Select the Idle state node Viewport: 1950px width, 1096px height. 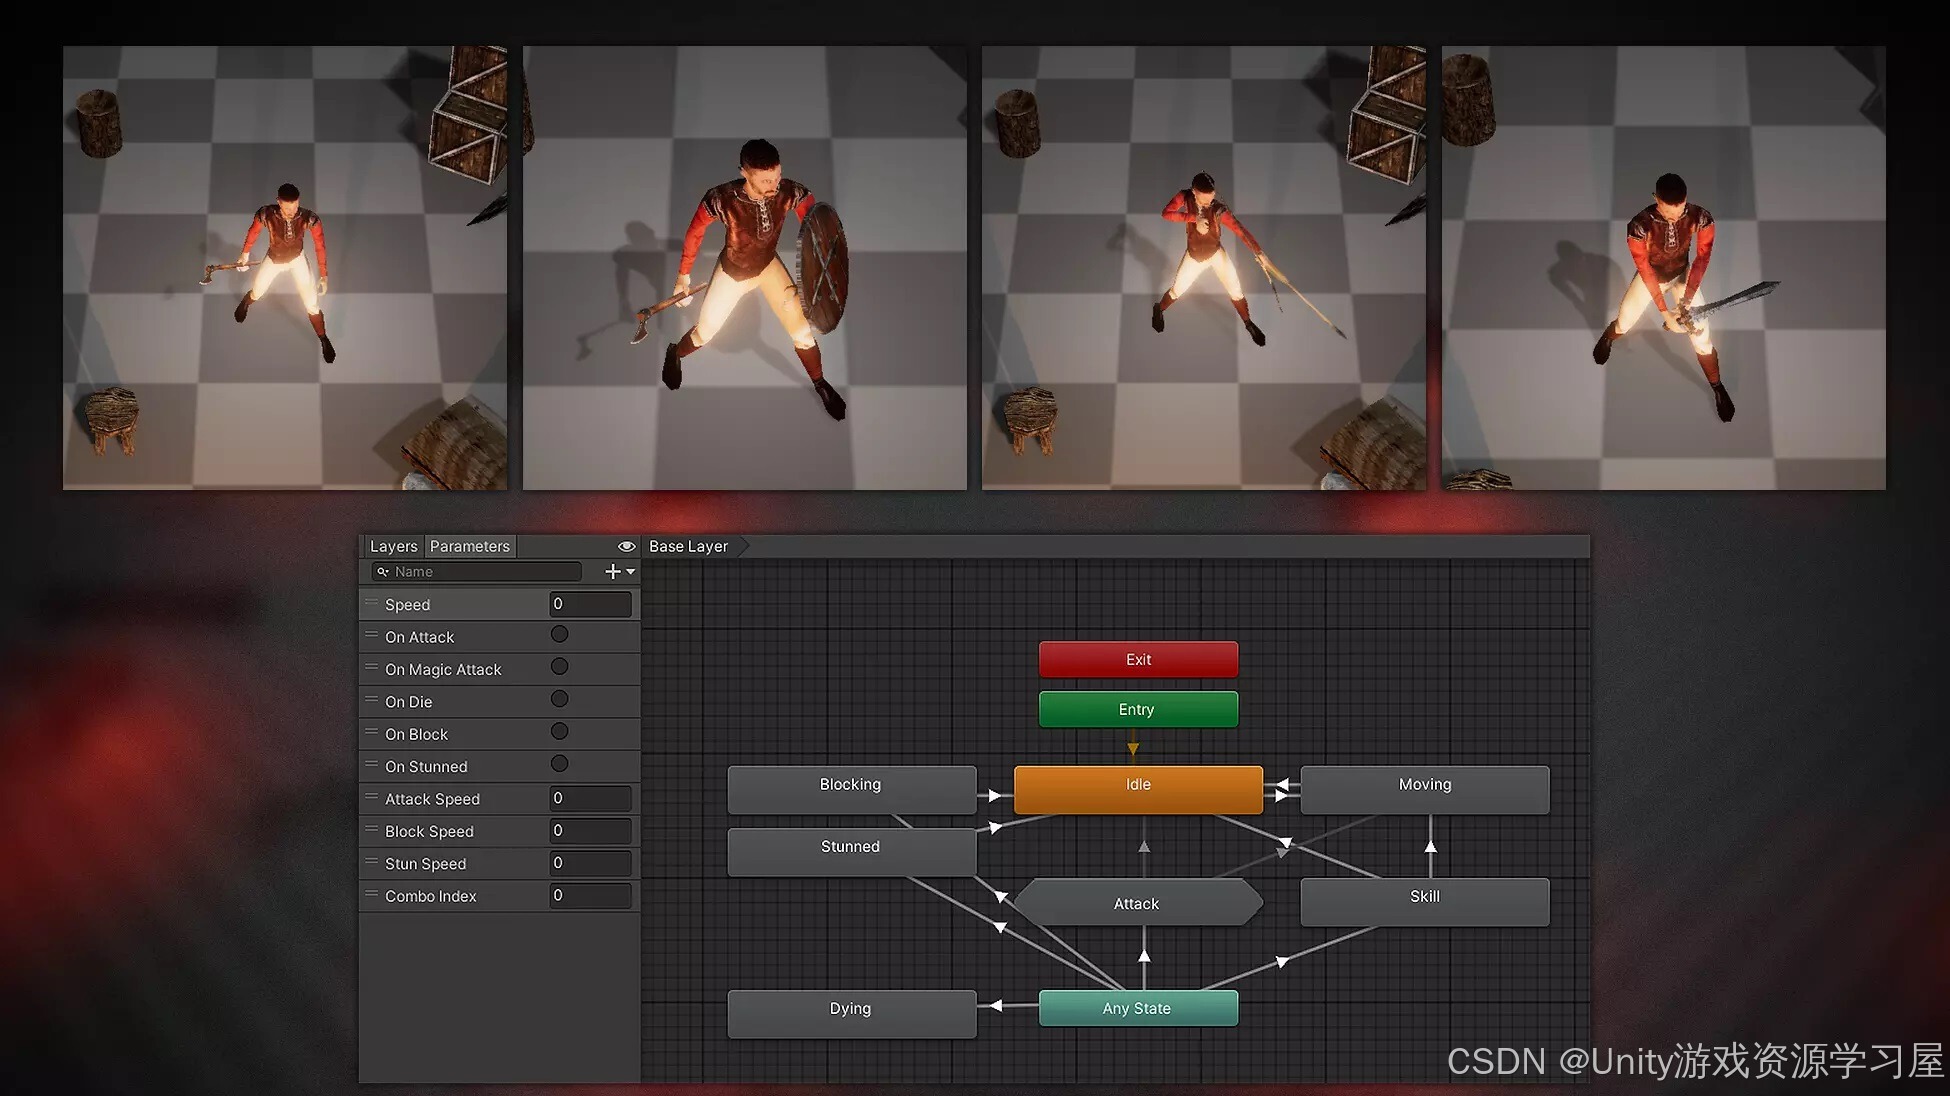point(1137,785)
